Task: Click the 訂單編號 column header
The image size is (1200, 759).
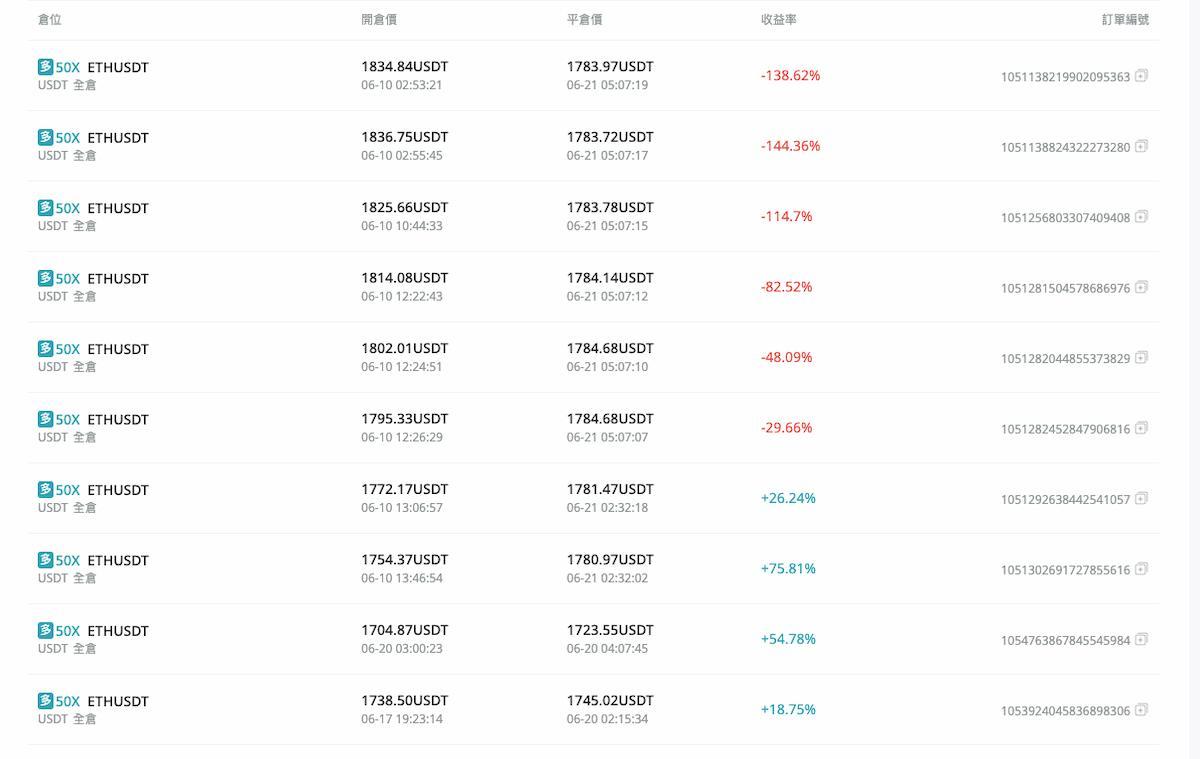Action: tap(1125, 20)
